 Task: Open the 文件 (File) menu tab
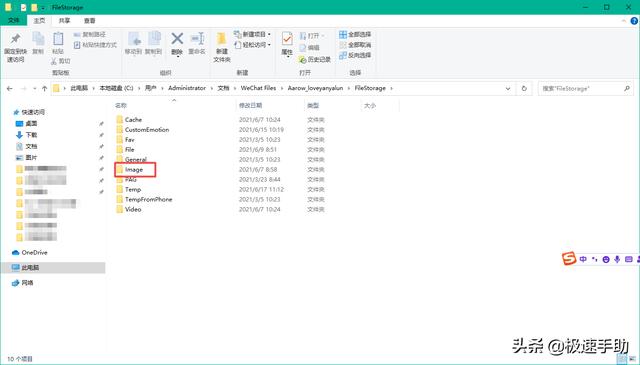point(13,20)
